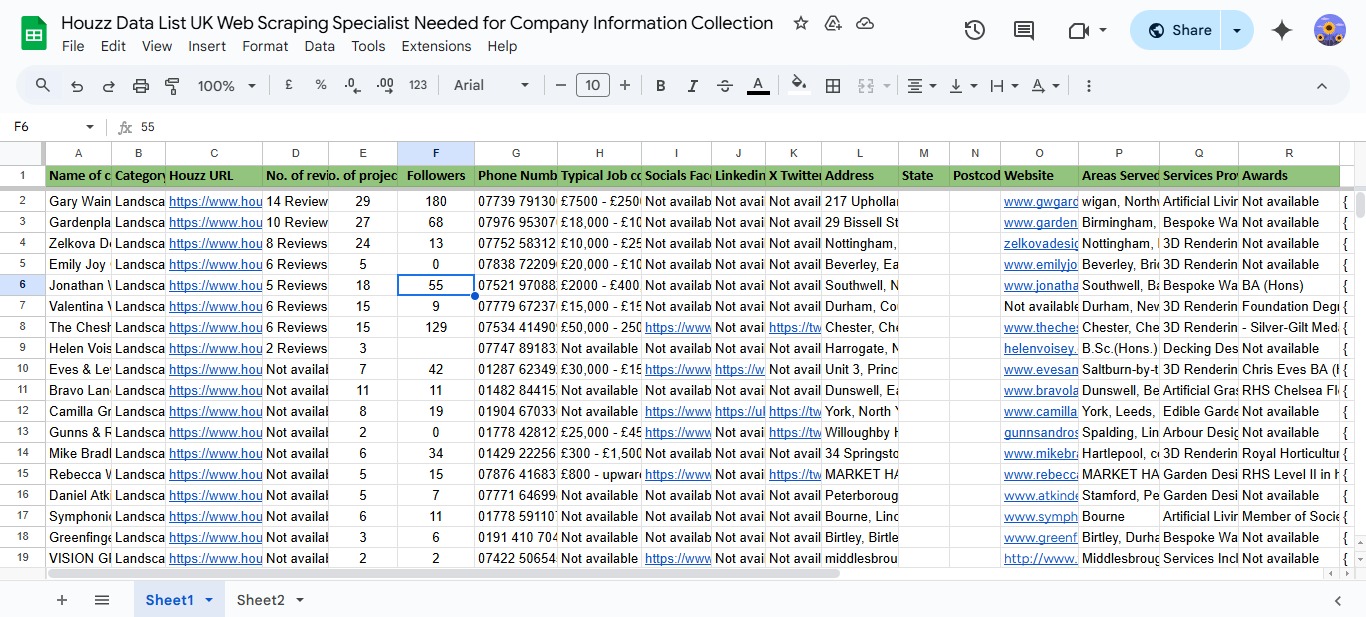
Task: Check the cloud save status icon
Action: pyautogui.click(x=866, y=23)
